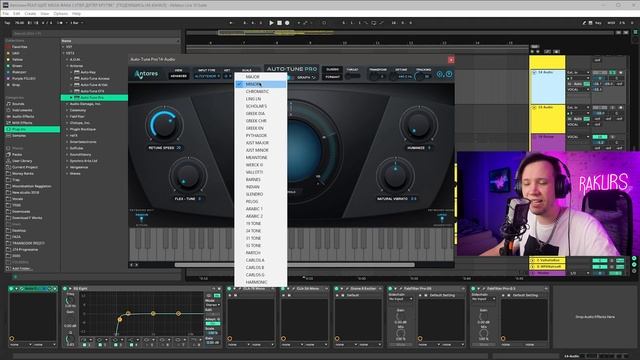This screenshot has width=640, height=360.
Task: Click the Tap tempo button
Action: coord(7,23)
